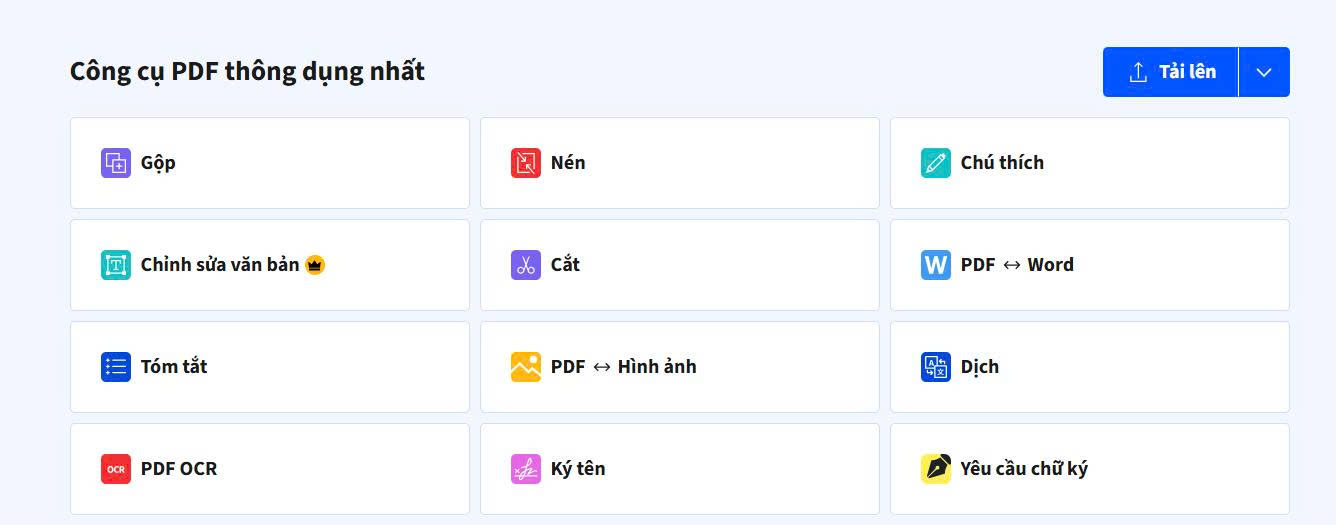Click the blue Dịch translate icon
Screen dimensions: 1336x525
click(936, 367)
